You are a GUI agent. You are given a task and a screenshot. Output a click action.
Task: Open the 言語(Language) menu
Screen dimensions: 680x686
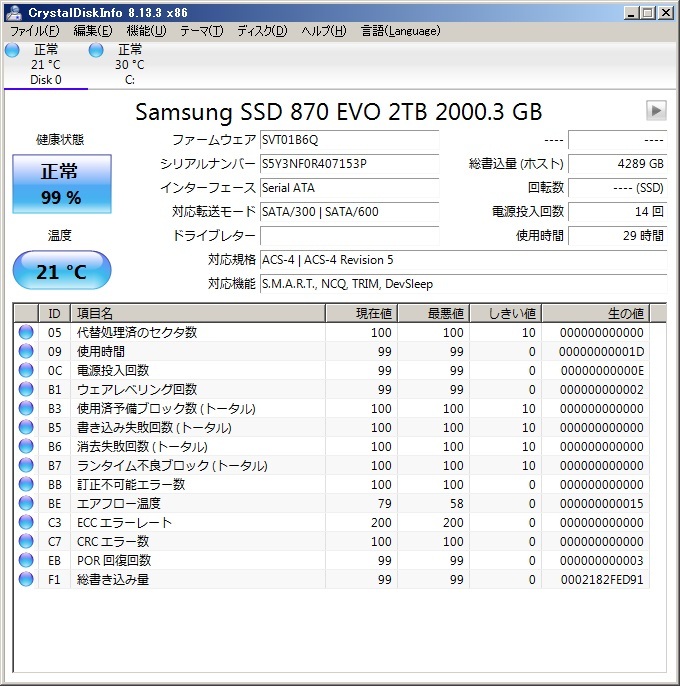pyautogui.click(x=400, y=31)
